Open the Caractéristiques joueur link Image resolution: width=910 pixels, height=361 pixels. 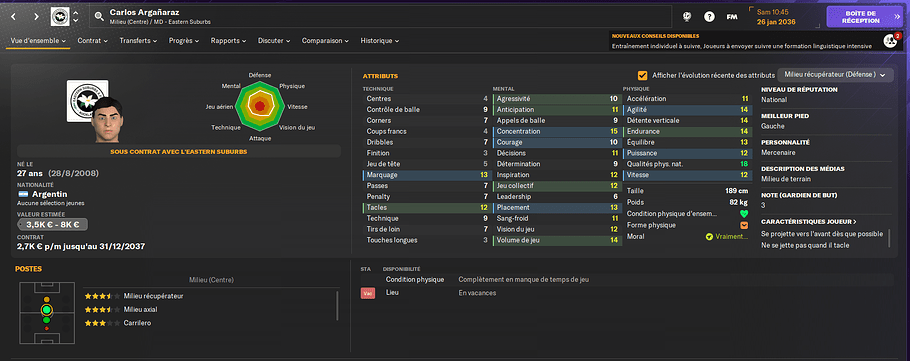pyautogui.click(x=808, y=222)
